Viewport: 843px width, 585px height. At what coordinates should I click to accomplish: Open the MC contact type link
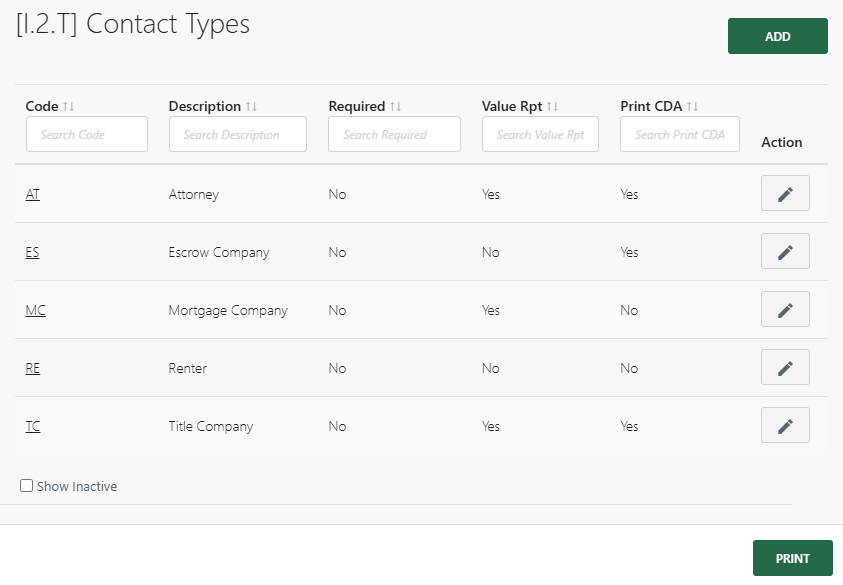(35, 310)
